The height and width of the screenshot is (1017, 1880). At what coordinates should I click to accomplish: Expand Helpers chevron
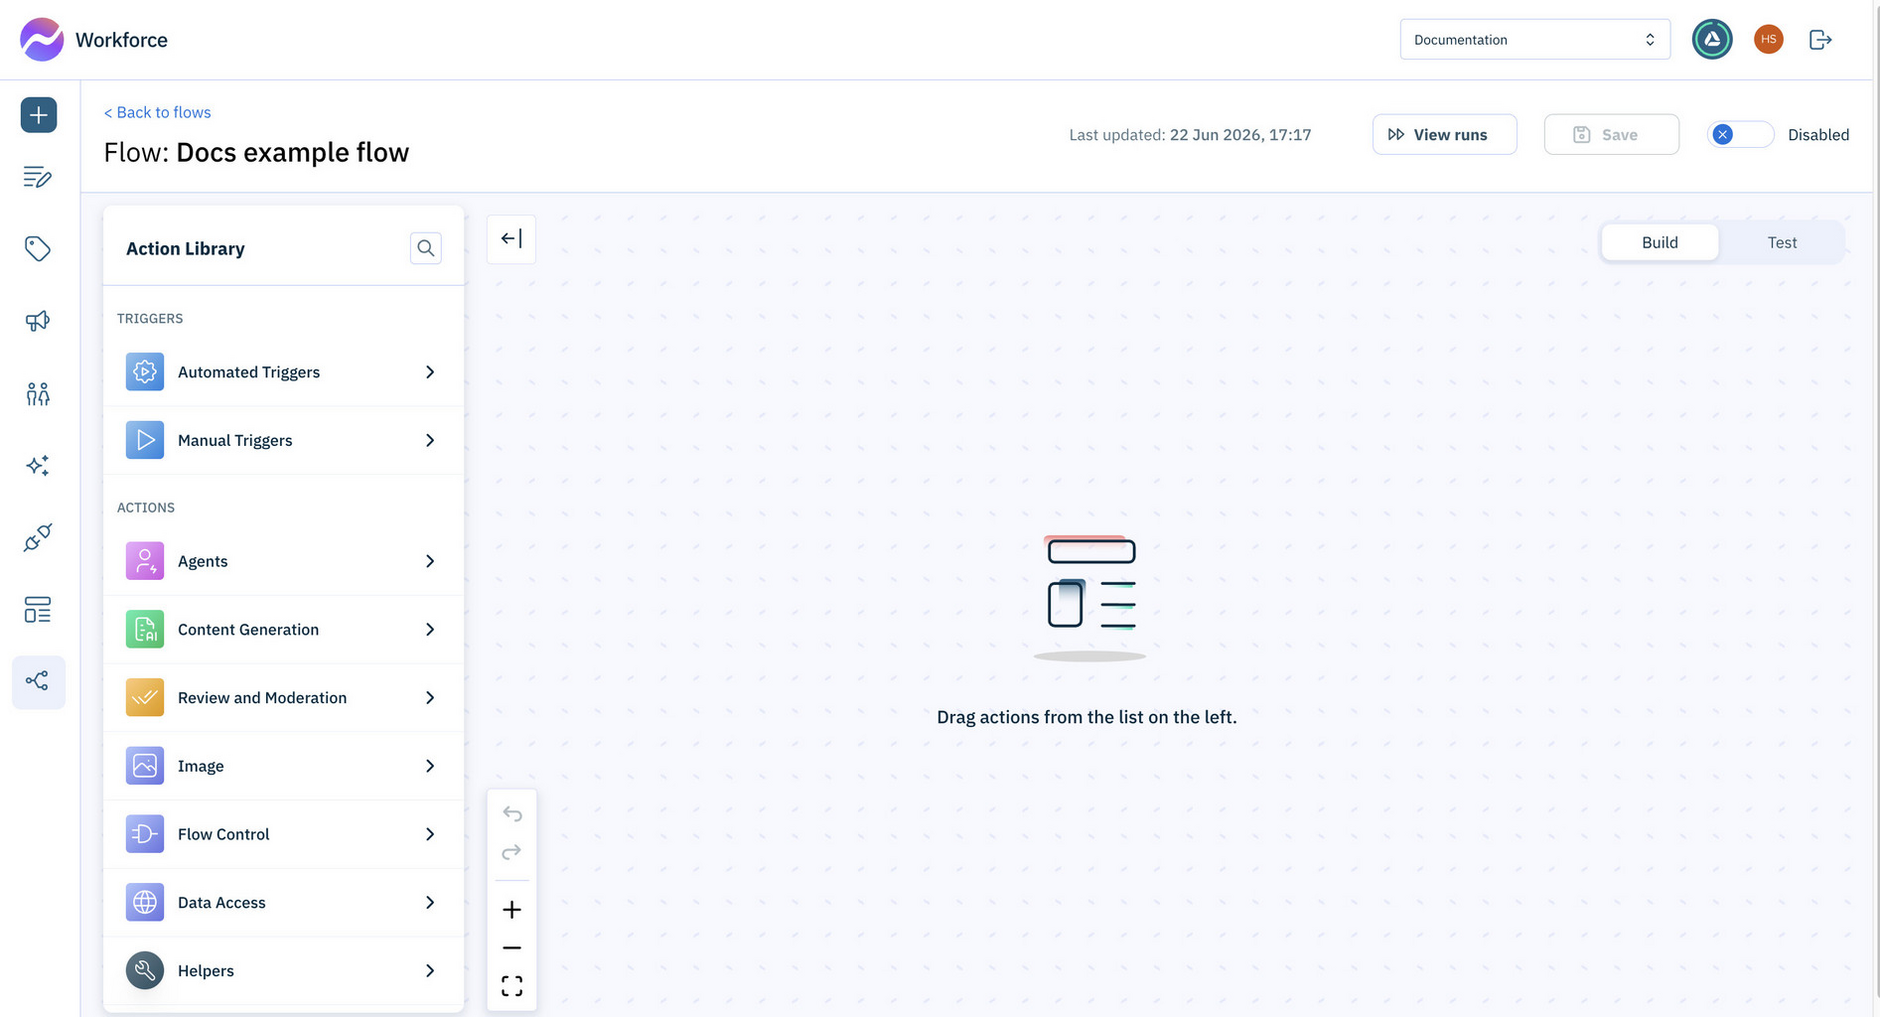[x=430, y=970]
